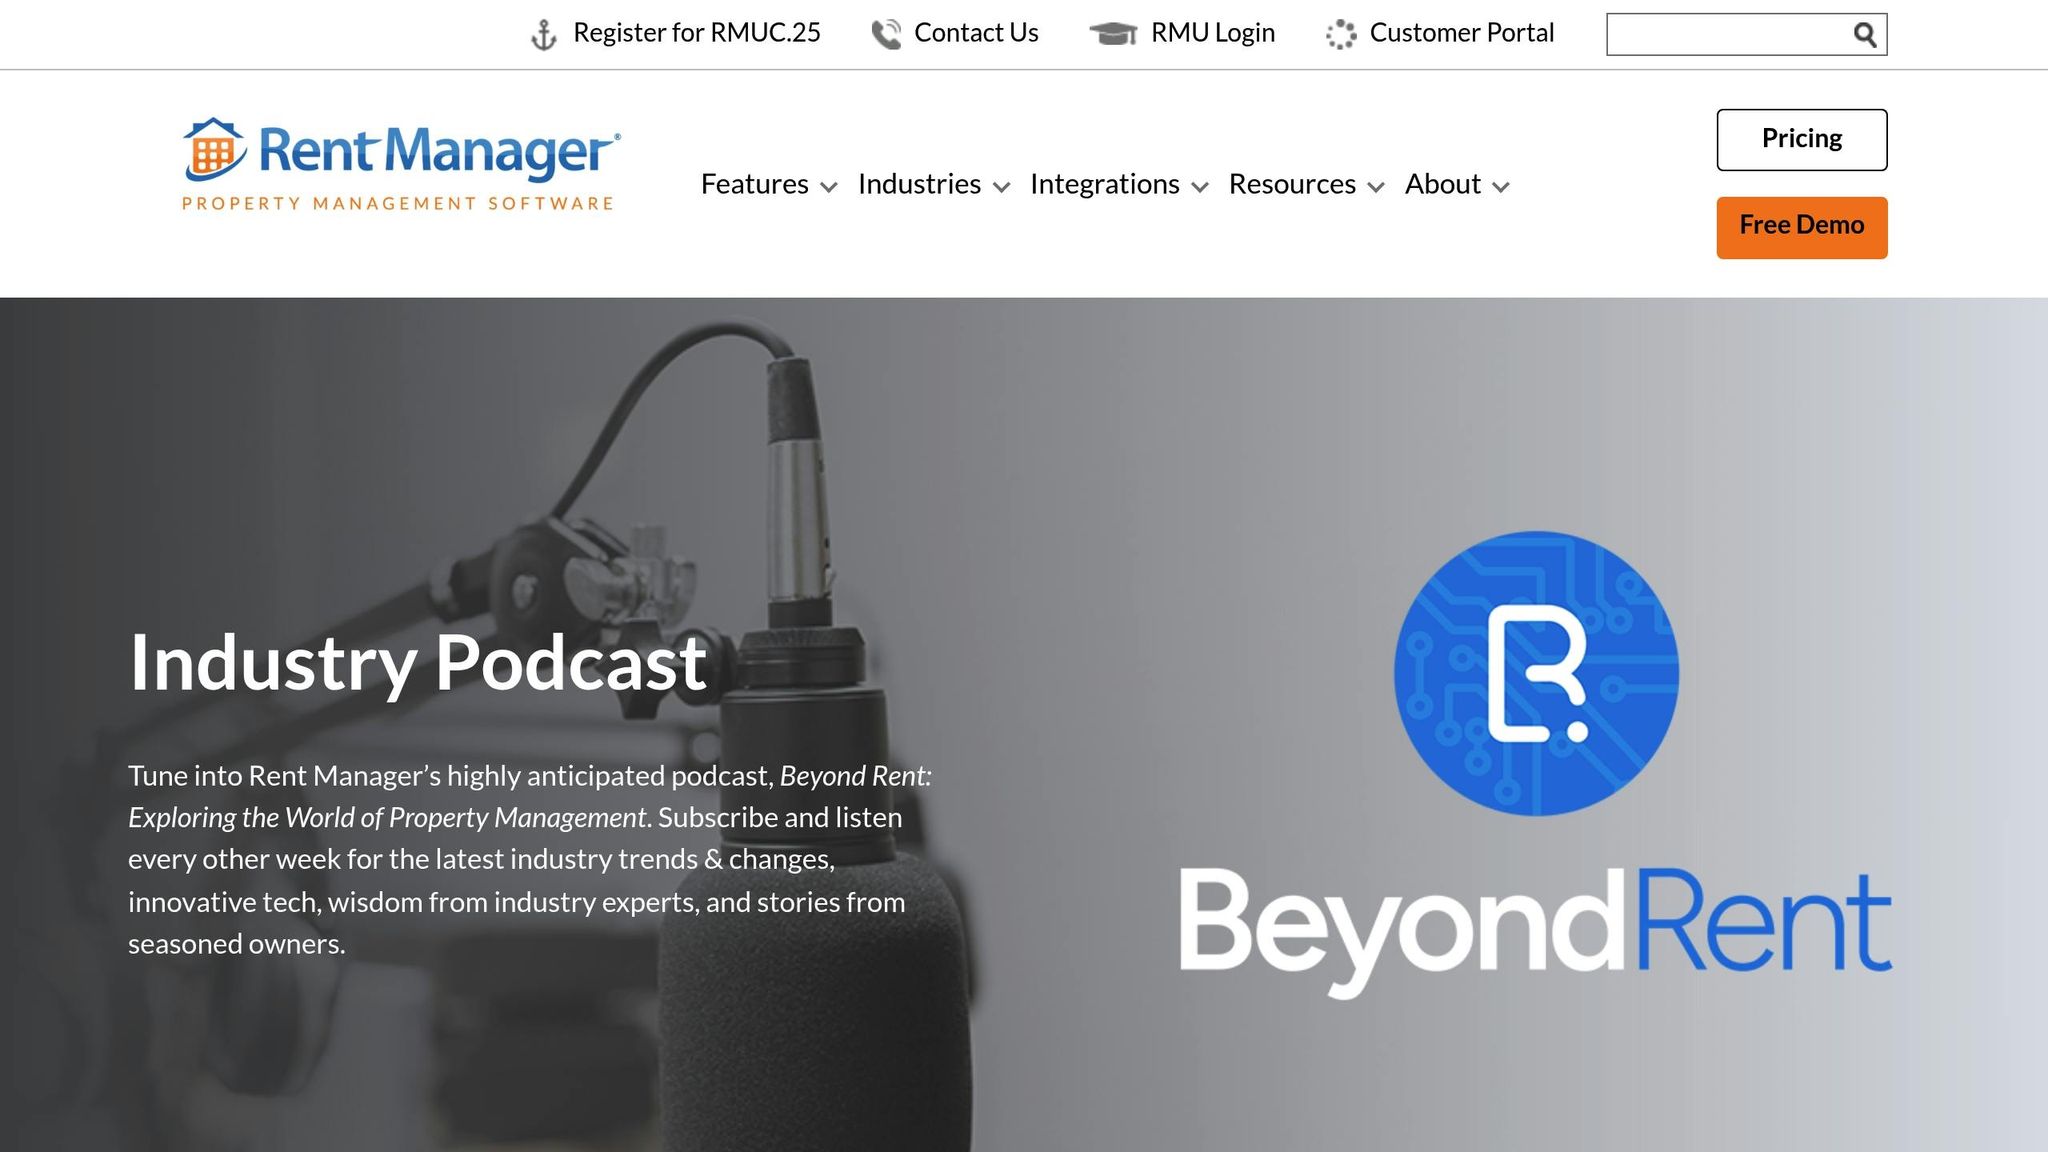Click the Property Management Software tagline
Viewport: 2048px width, 1152px height.
pos(397,204)
